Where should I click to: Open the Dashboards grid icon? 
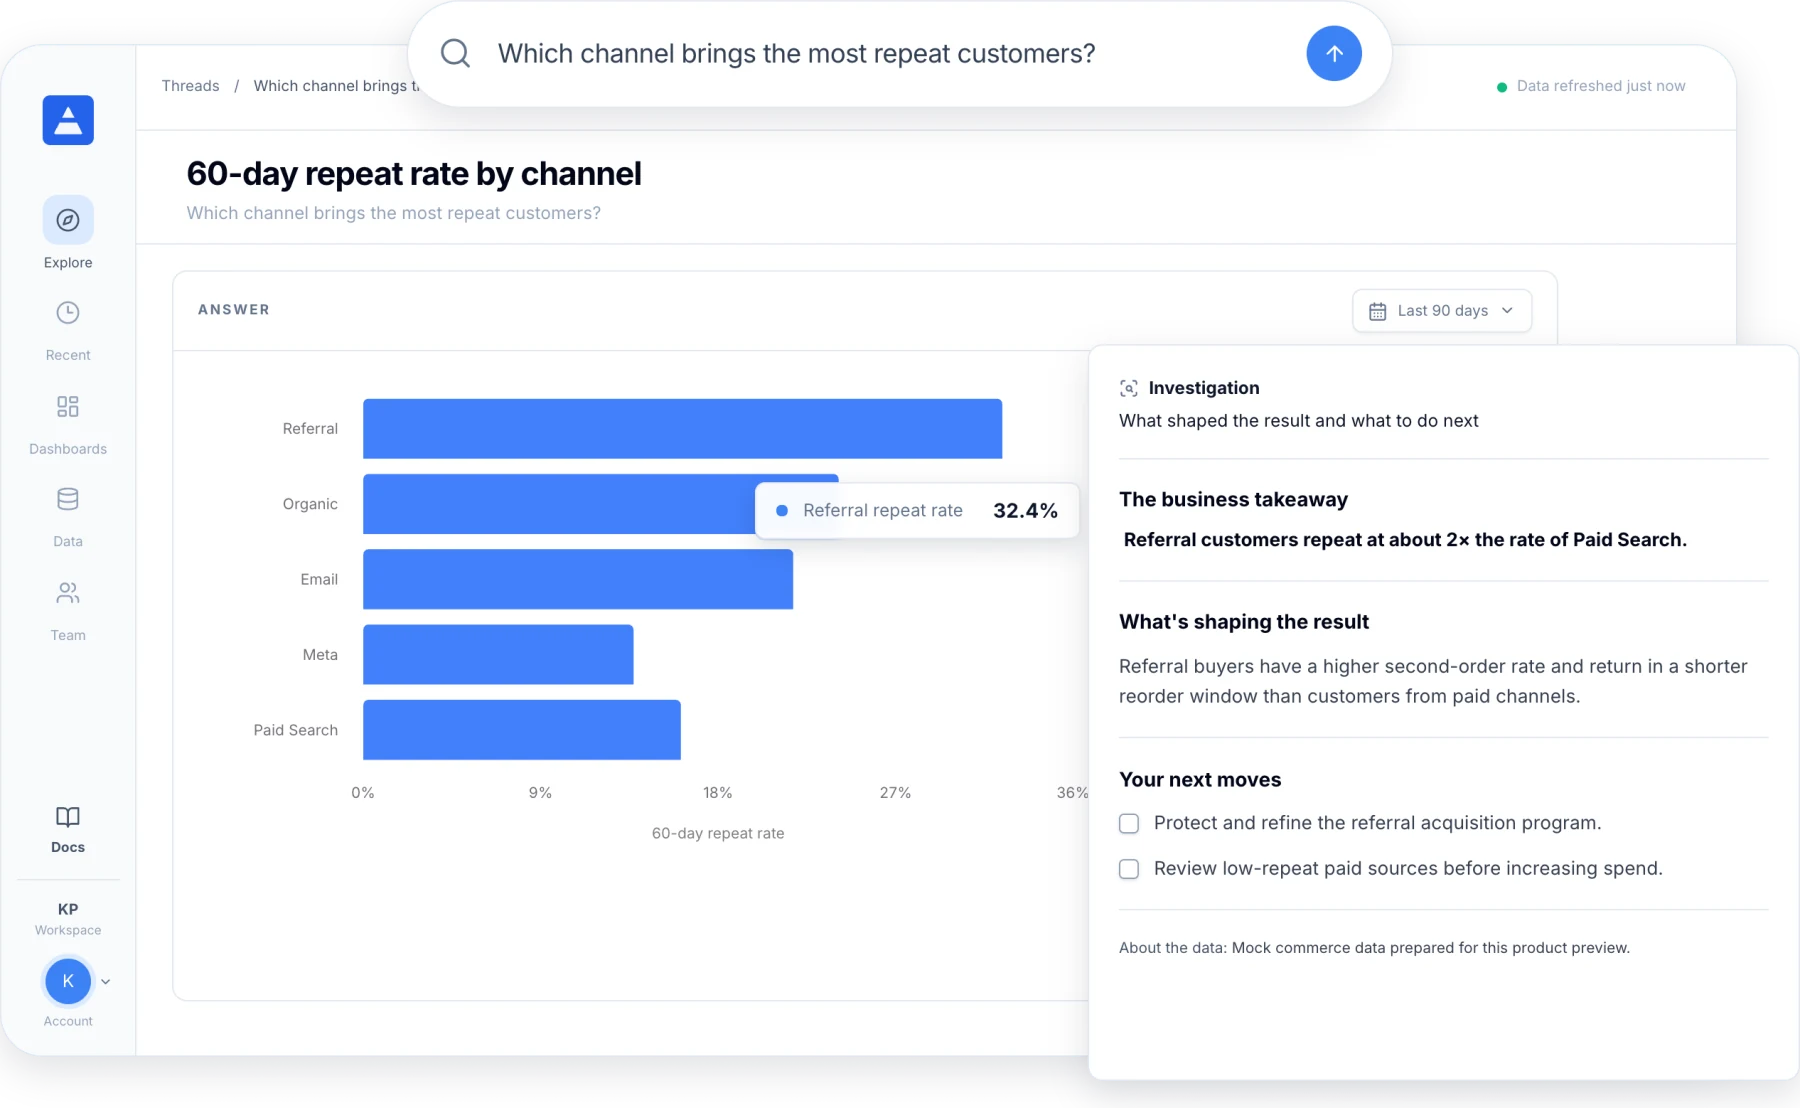coord(68,406)
